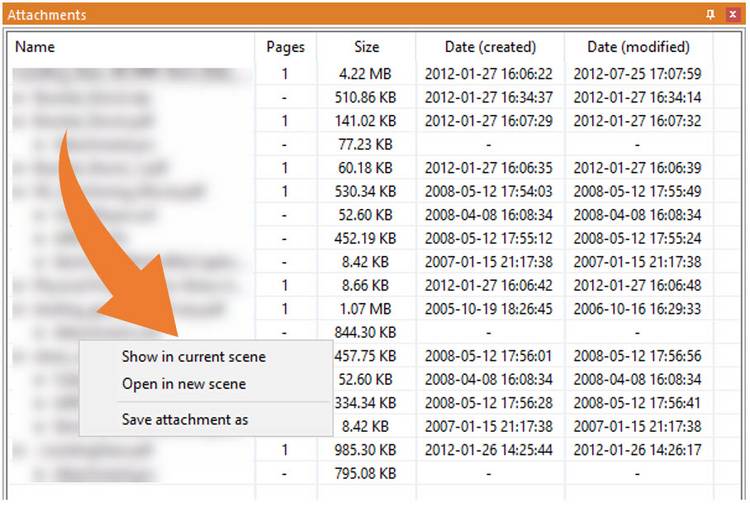Select modified date 2012-01-26 14:26:17

point(638,450)
